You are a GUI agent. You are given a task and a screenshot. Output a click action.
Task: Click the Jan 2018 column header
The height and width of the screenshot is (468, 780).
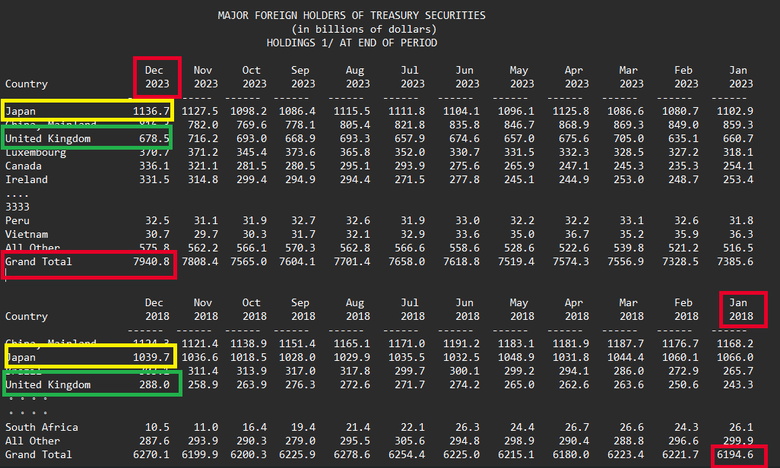tap(741, 309)
